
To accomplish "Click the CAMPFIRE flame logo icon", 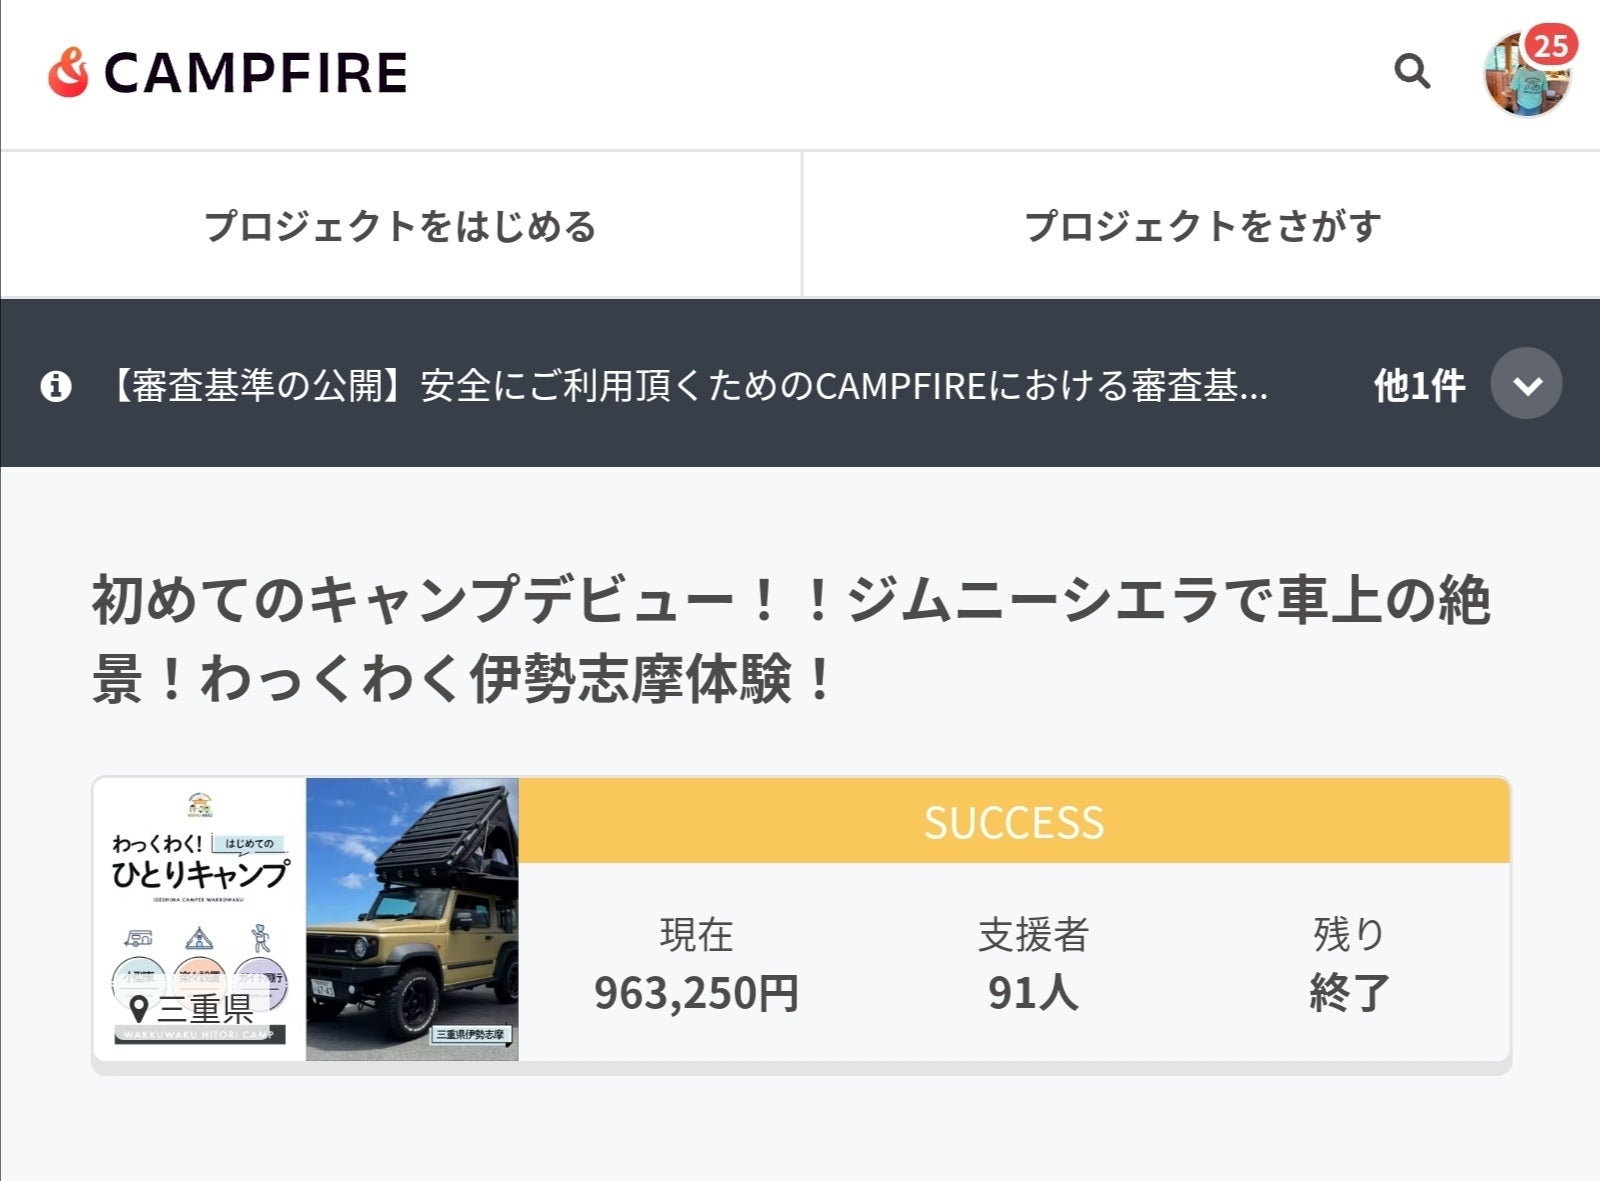I will (x=68, y=73).
